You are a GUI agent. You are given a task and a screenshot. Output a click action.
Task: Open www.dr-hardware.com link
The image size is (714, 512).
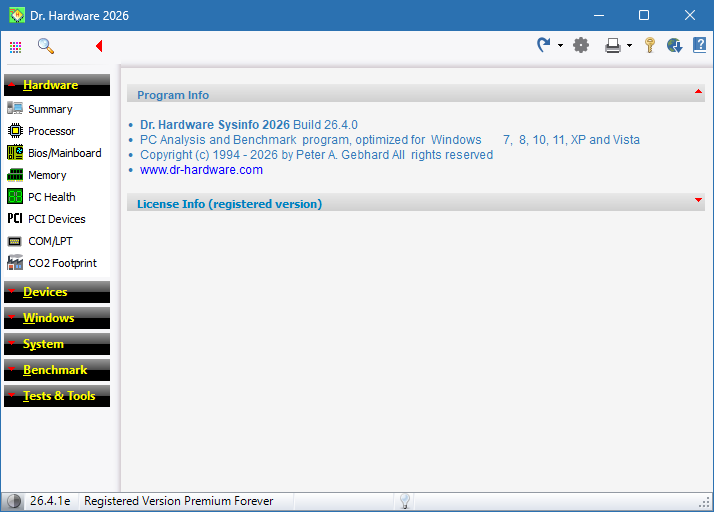(201, 170)
